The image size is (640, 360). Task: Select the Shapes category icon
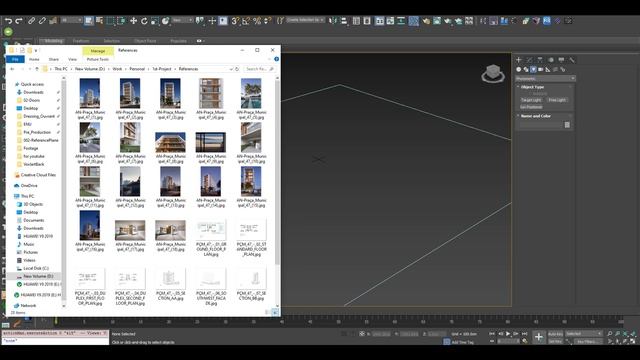[526, 69]
